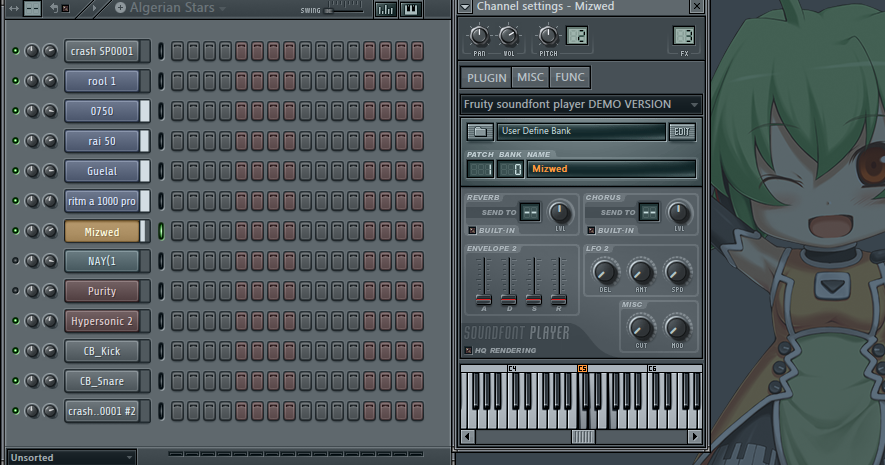Viewport: 885px width, 465px height.
Task: Click the PITCH knob in Channel settings
Action: point(547,36)
